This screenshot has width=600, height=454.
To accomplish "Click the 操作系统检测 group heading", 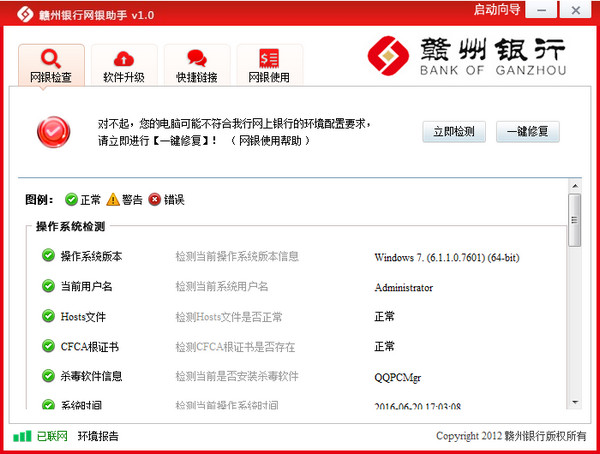I will point(70,226).
